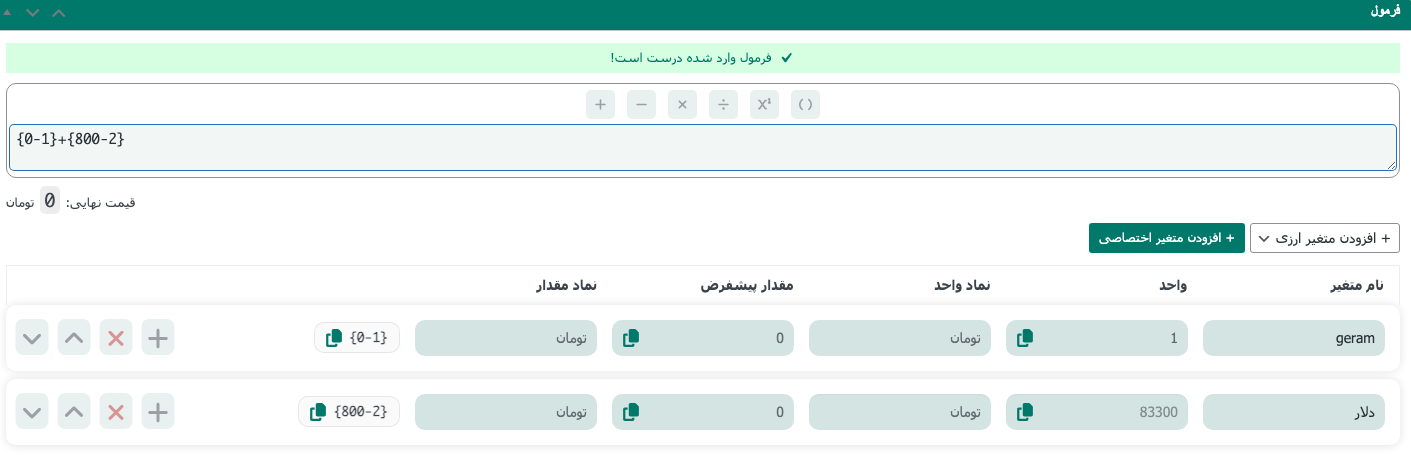Click the افزودن متغیر اختصاصی button
1411x455 pixels.
[1166, 238]
